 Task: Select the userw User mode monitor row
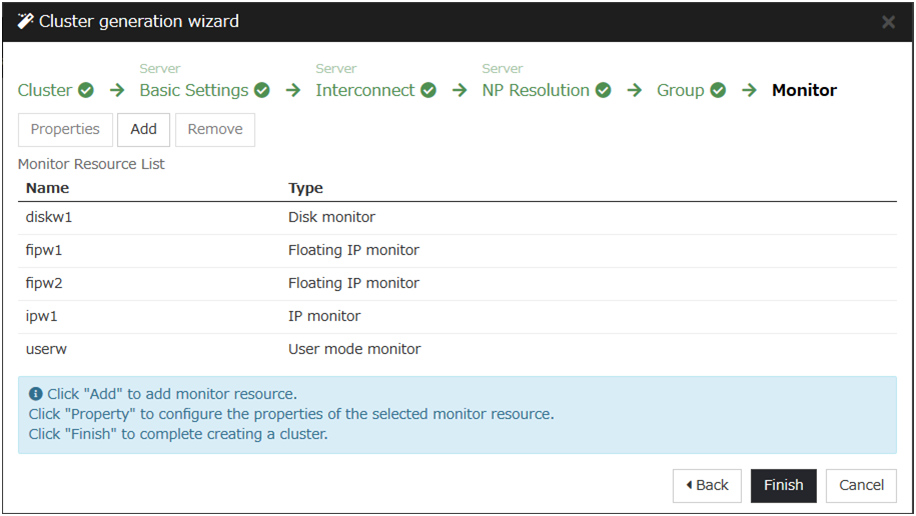coord(457,349)
